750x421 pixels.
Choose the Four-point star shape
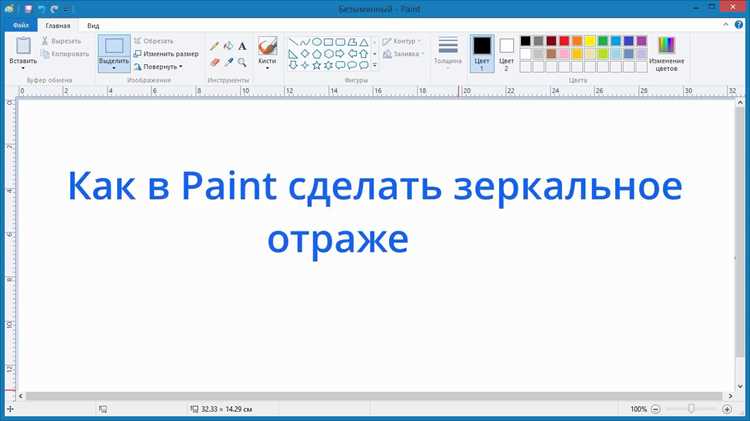click(305, 65)
